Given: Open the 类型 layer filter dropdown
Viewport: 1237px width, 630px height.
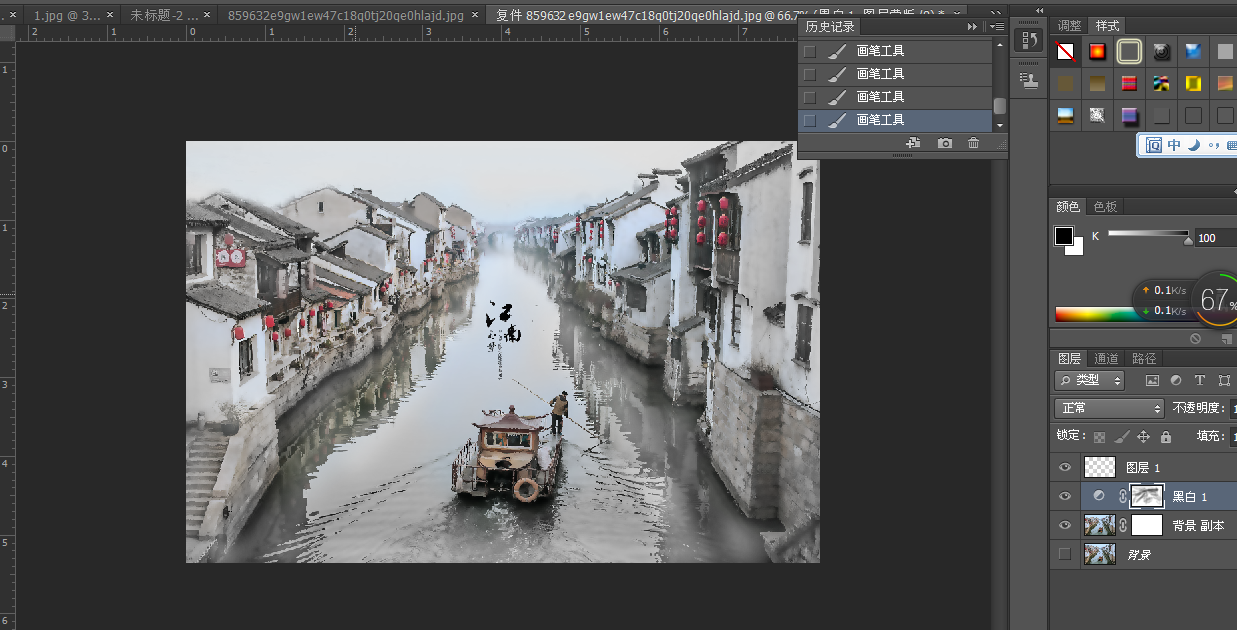Looking at the screenshot, I should pyautogui.click(x=1090, y=380).
